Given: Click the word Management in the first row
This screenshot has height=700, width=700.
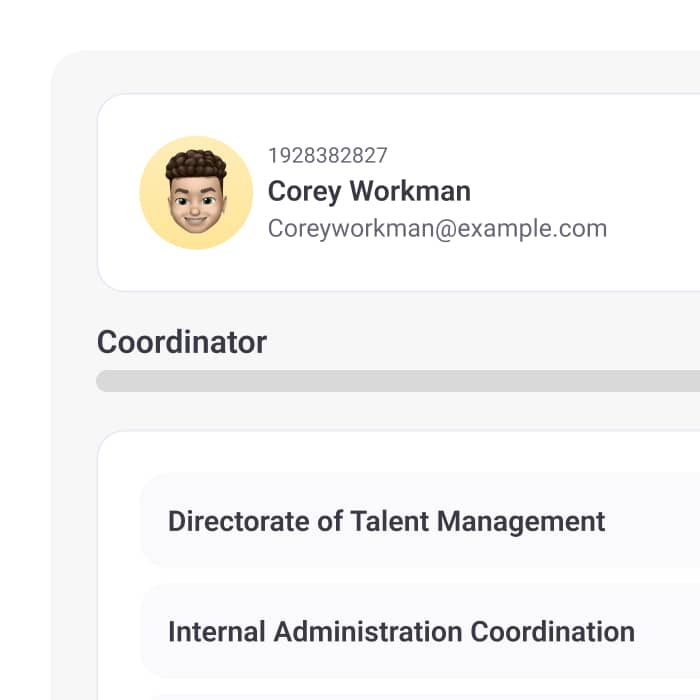Looking at the screenshot, I should [521, 522].
